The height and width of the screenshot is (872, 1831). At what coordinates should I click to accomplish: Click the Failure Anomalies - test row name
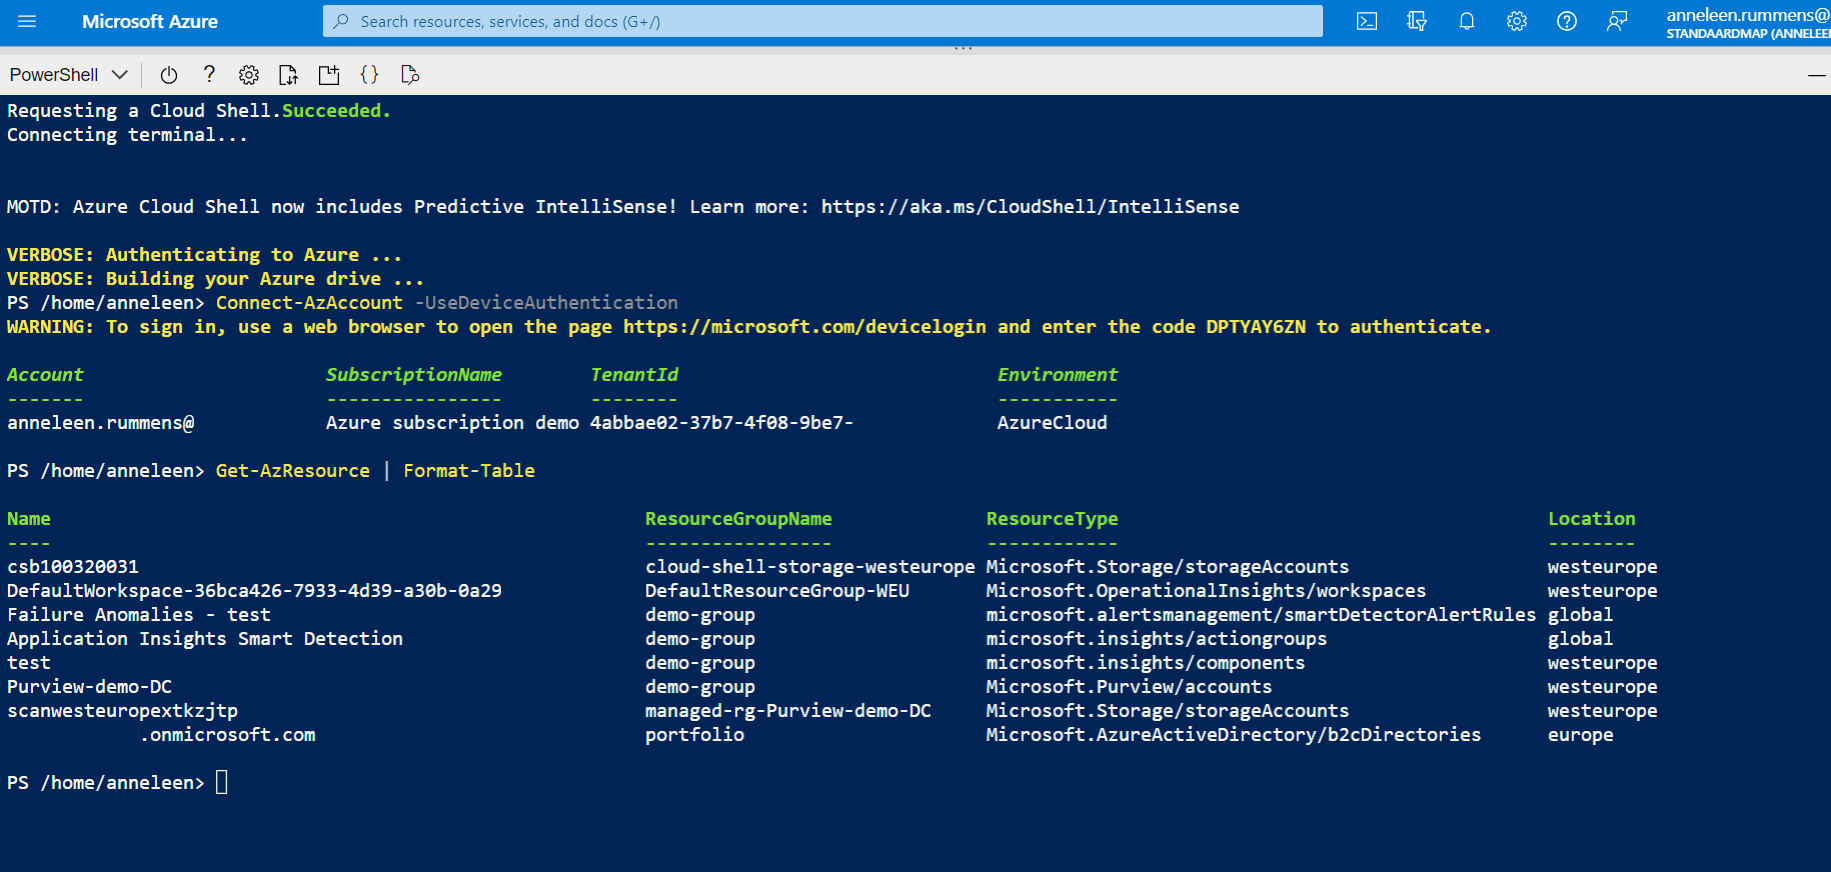(x=139, y=615)
